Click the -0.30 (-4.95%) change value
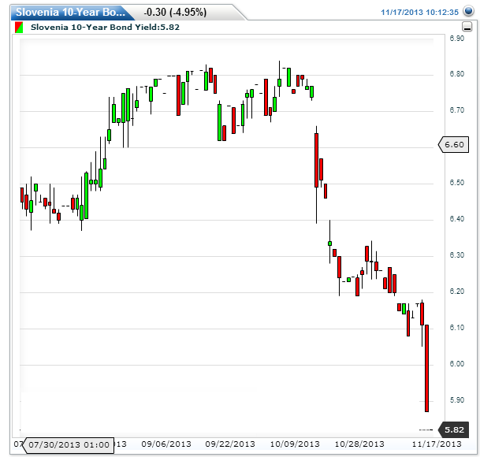The height and width of the screenshot is (457, 480). [x=175, y=12]
